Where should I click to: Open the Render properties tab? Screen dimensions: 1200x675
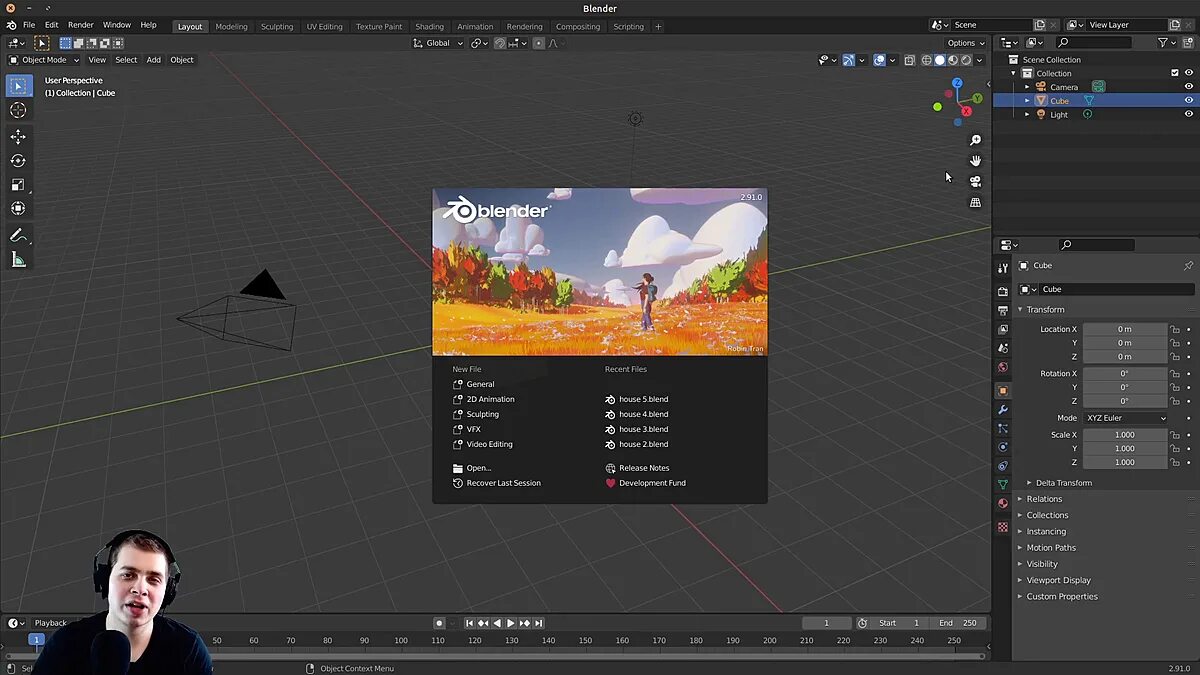pos(1003,291)
